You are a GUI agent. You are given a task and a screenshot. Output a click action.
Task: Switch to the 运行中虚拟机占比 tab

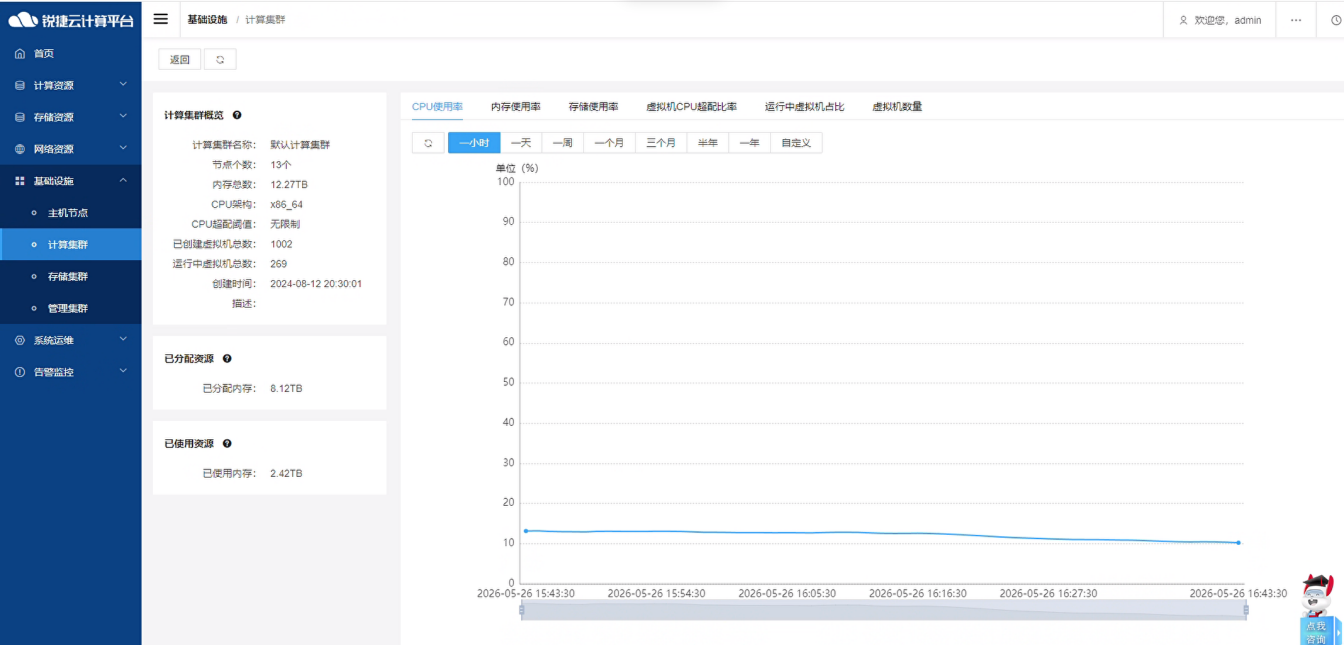[x=805, y=106]
